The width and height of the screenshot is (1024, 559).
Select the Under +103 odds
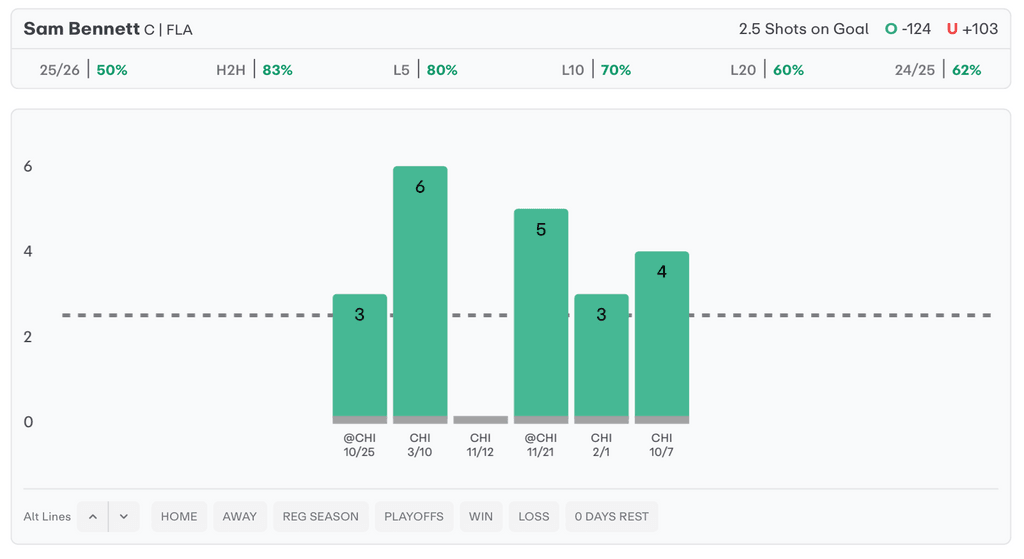972,29
